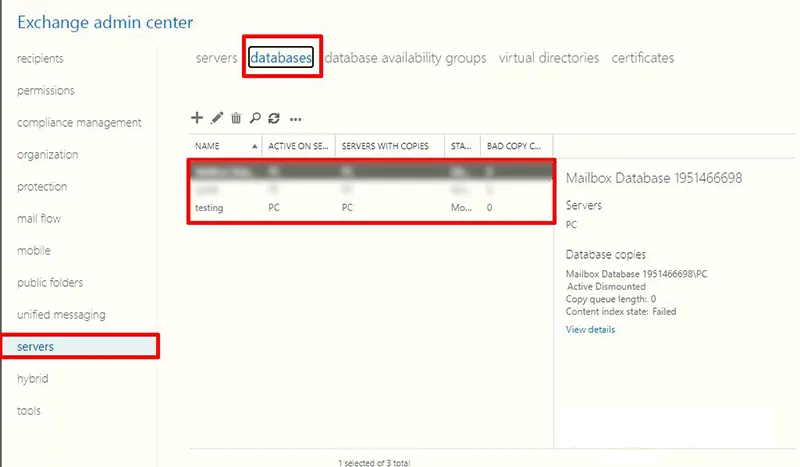Sort by NAME column arrow
The width and height of the screenshot is (800, 467).
(254, 146)
